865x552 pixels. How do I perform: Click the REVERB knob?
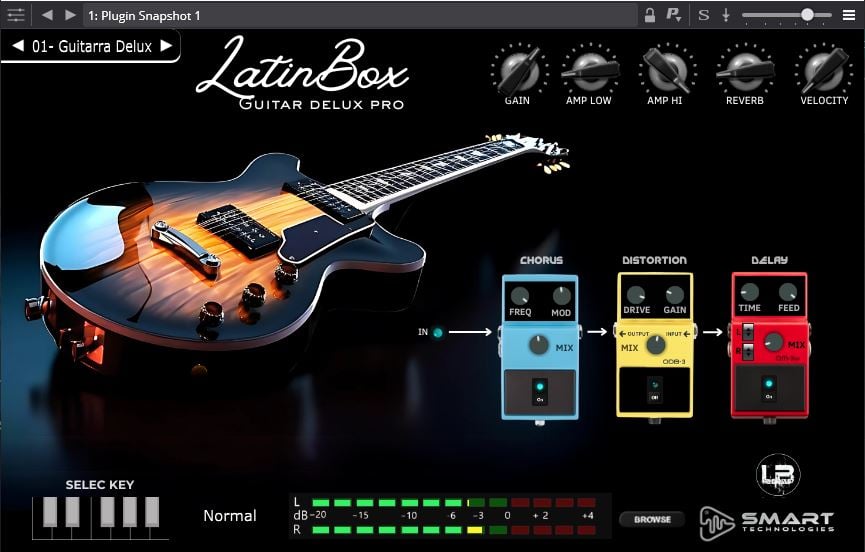coord(745,71)
